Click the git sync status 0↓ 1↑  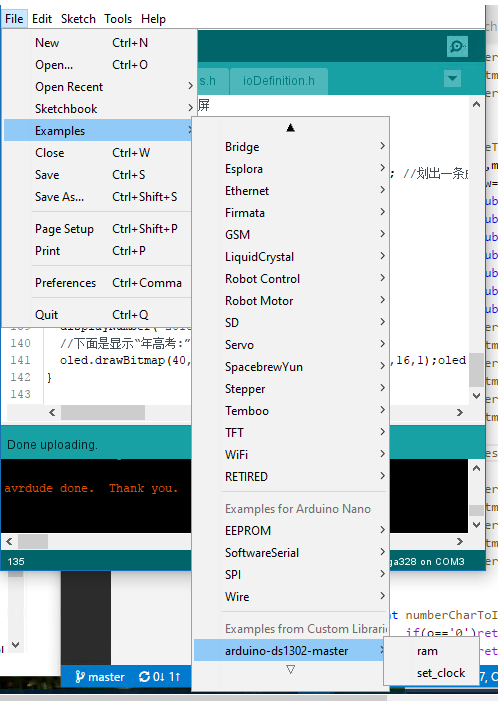pyautogui.click(x=160, y=677)
